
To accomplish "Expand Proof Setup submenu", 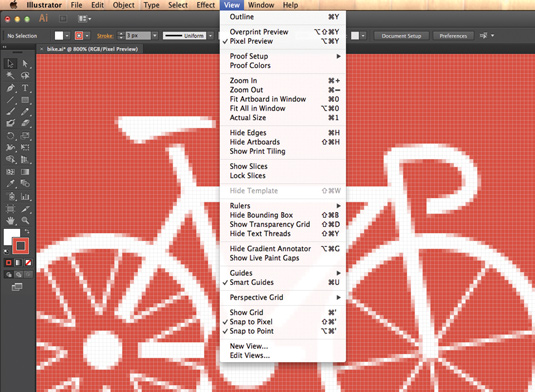I will coord(283,56).
